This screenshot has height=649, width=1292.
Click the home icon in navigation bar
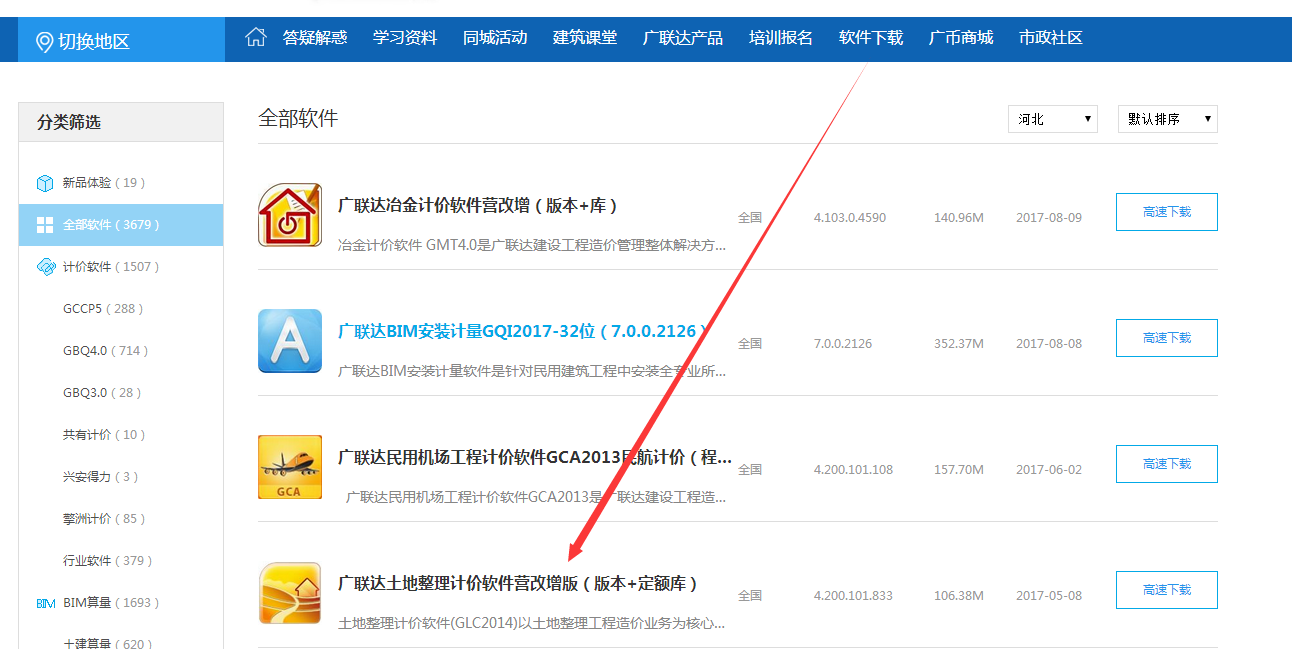tap(256, 38)
